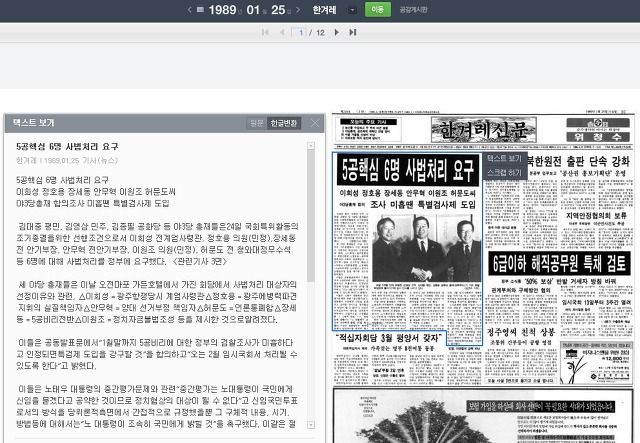Click the 1989.01.25 기사(뉴스) metadata line

[67, 160]
